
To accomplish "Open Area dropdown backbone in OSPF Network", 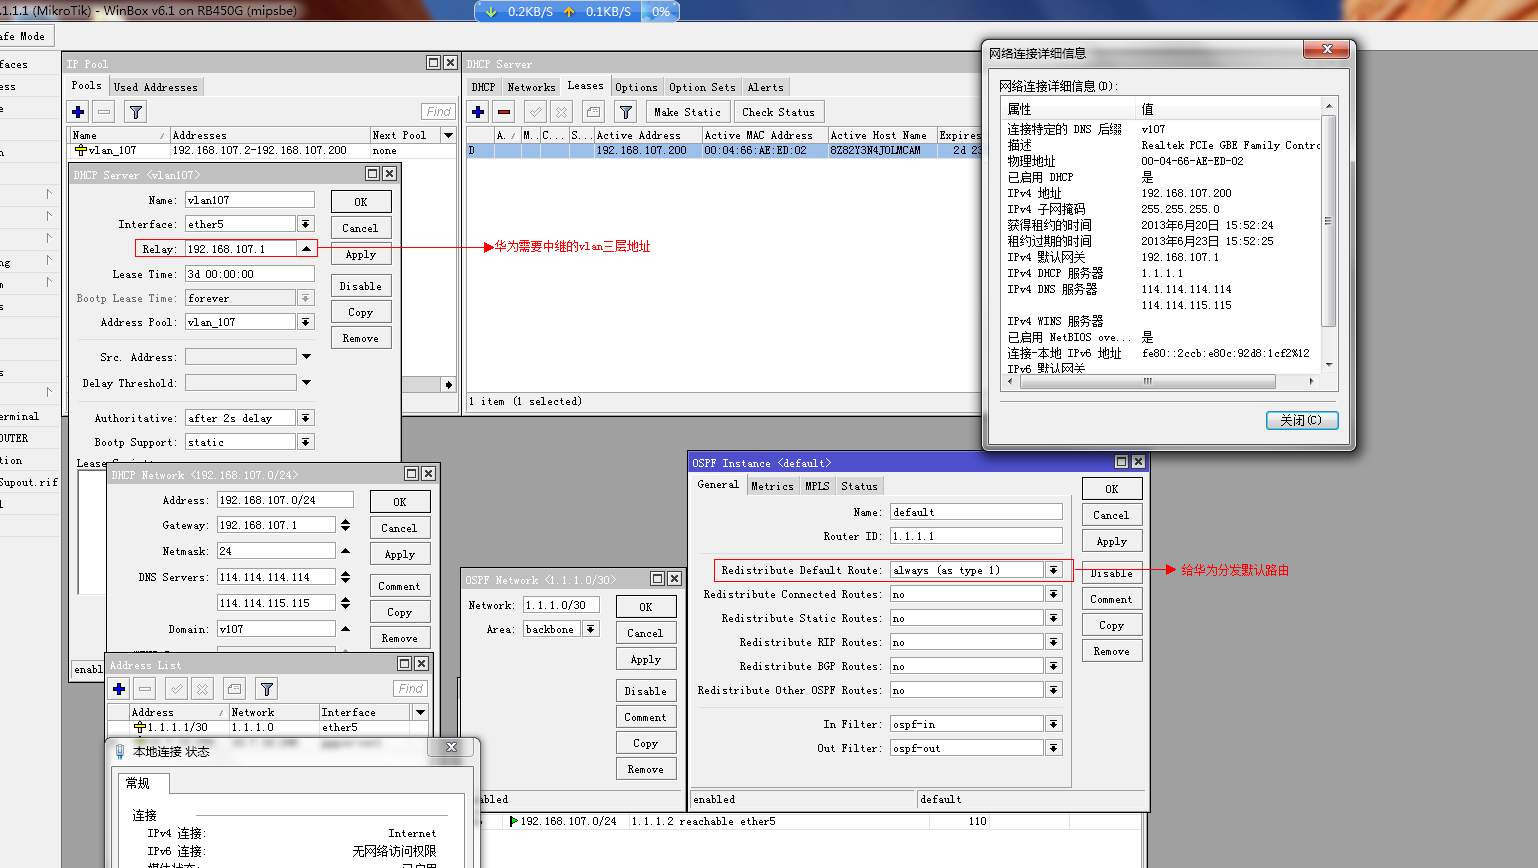I will coord(591,629).
